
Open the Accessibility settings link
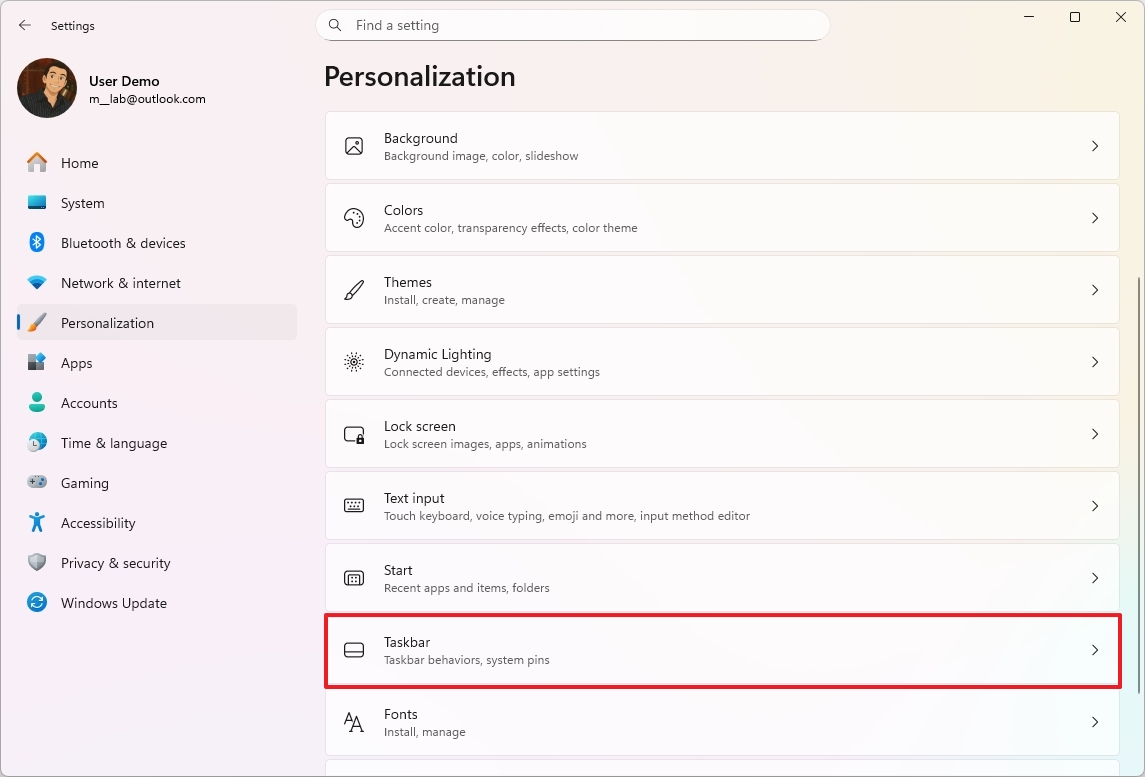pyautogui.click(x=97, y=523)
